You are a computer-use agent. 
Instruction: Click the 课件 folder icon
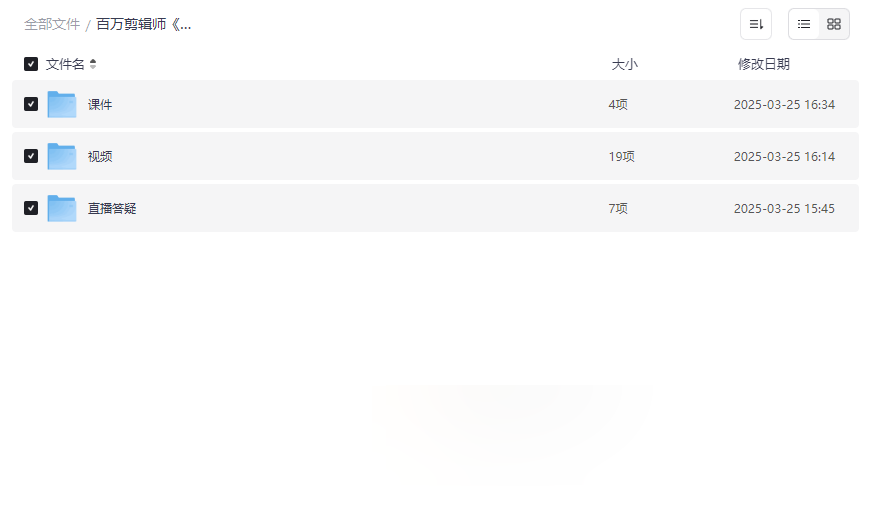[62, 104]
